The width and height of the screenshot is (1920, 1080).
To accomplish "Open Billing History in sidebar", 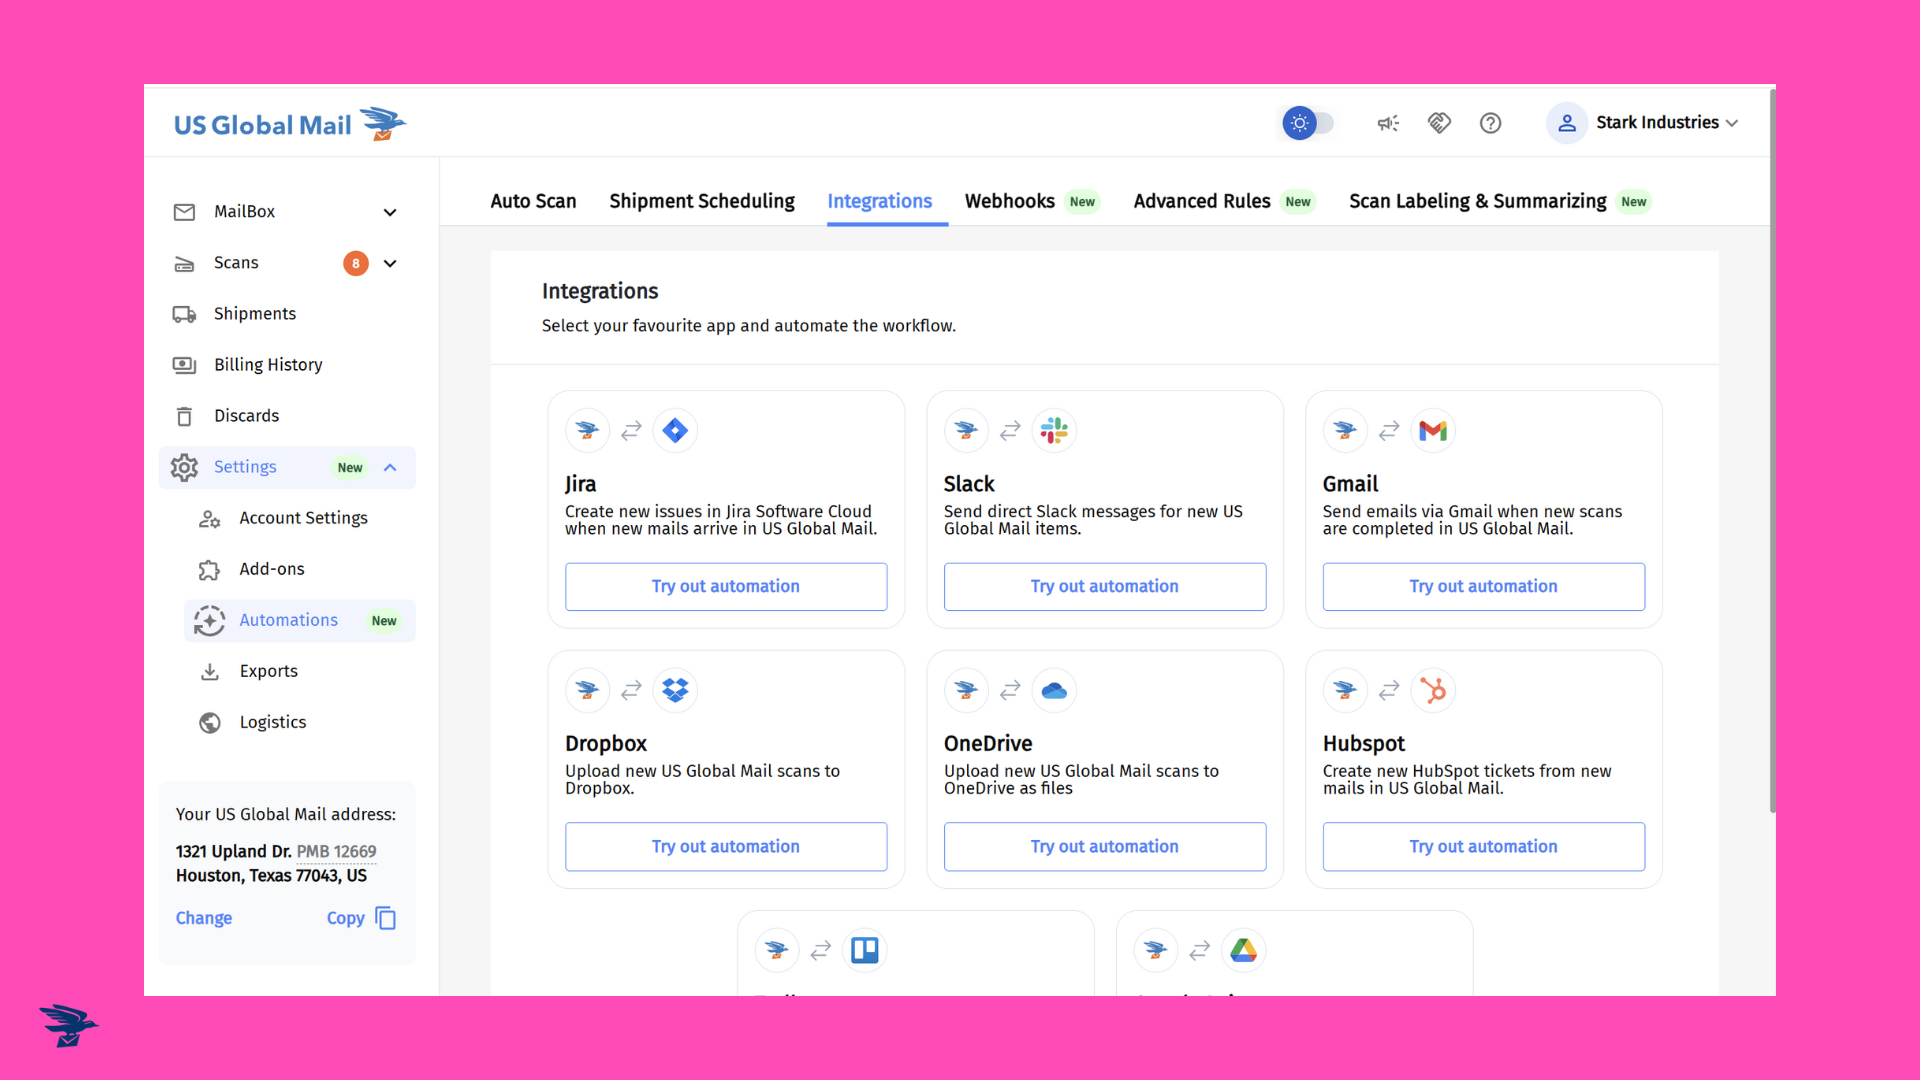I will [268, 365].
